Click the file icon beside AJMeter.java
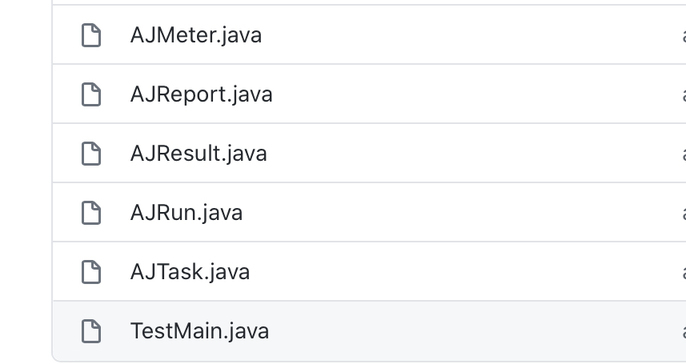Viewport: 686px width, 364px height. point(91,35)
